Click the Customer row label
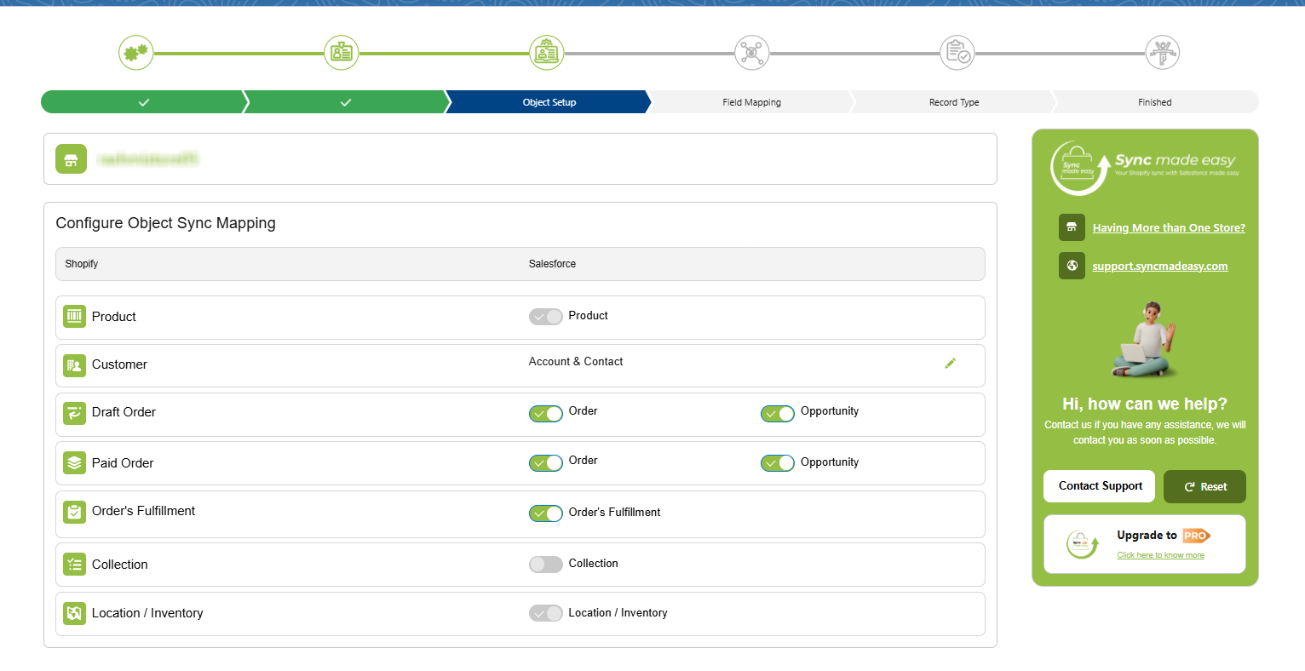1305x671 pixels. [x=119, y=365]
